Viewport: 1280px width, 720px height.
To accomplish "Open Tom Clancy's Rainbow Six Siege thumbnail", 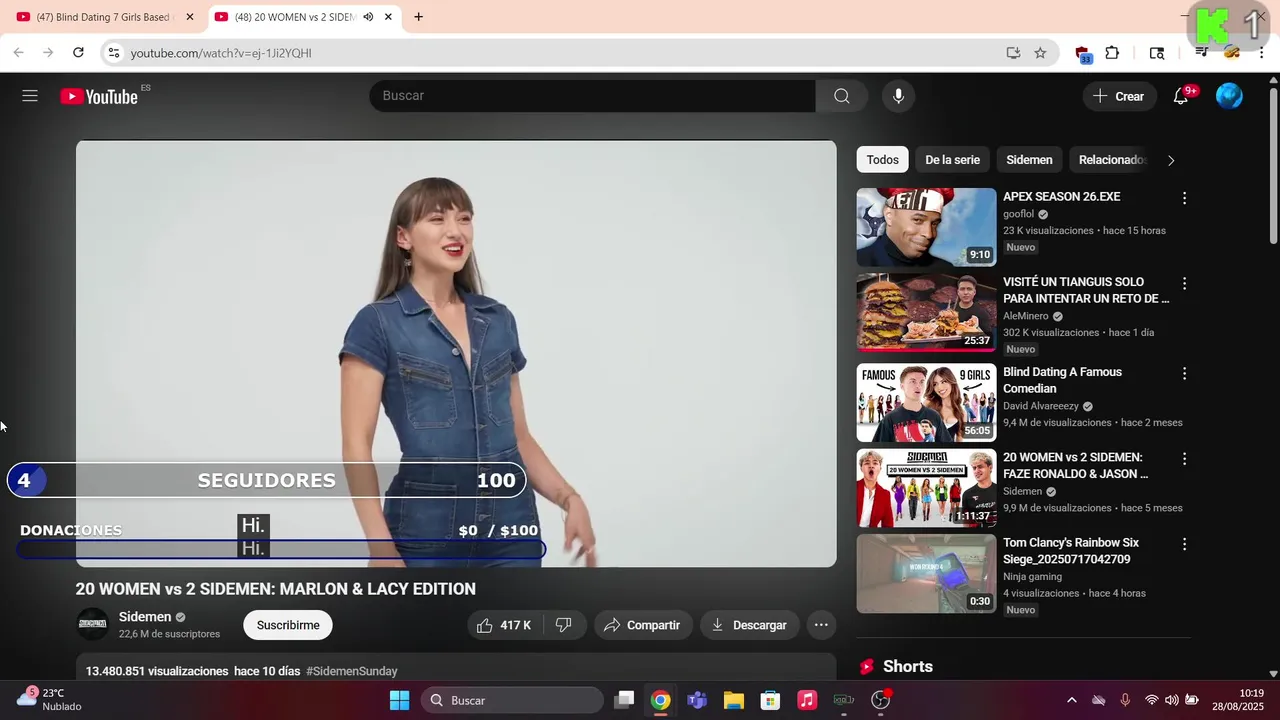I will (x=926, y=573).
